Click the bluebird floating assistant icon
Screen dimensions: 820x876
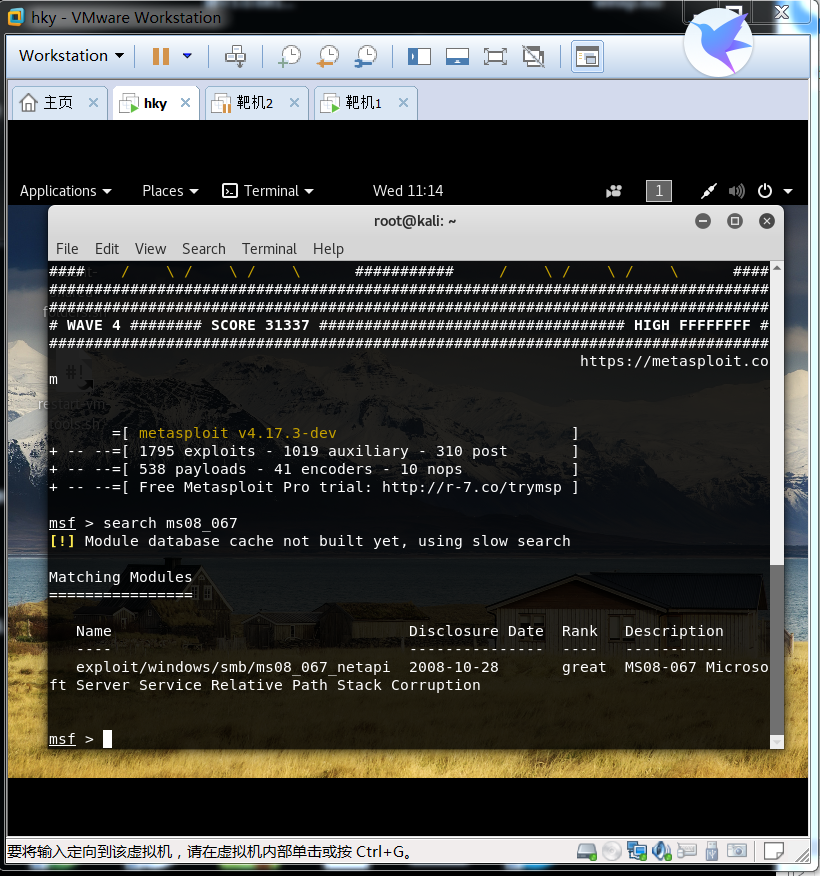718,42
